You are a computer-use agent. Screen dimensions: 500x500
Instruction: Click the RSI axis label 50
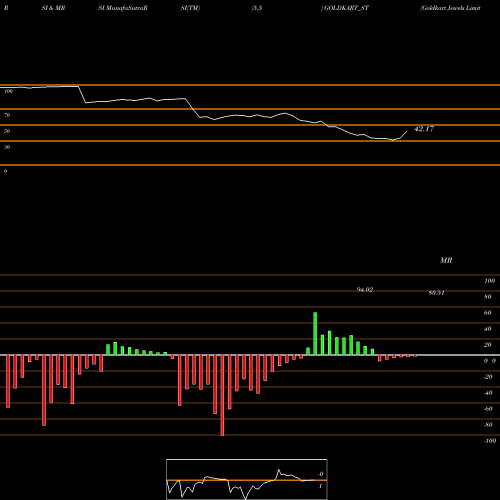pos(7,131)
